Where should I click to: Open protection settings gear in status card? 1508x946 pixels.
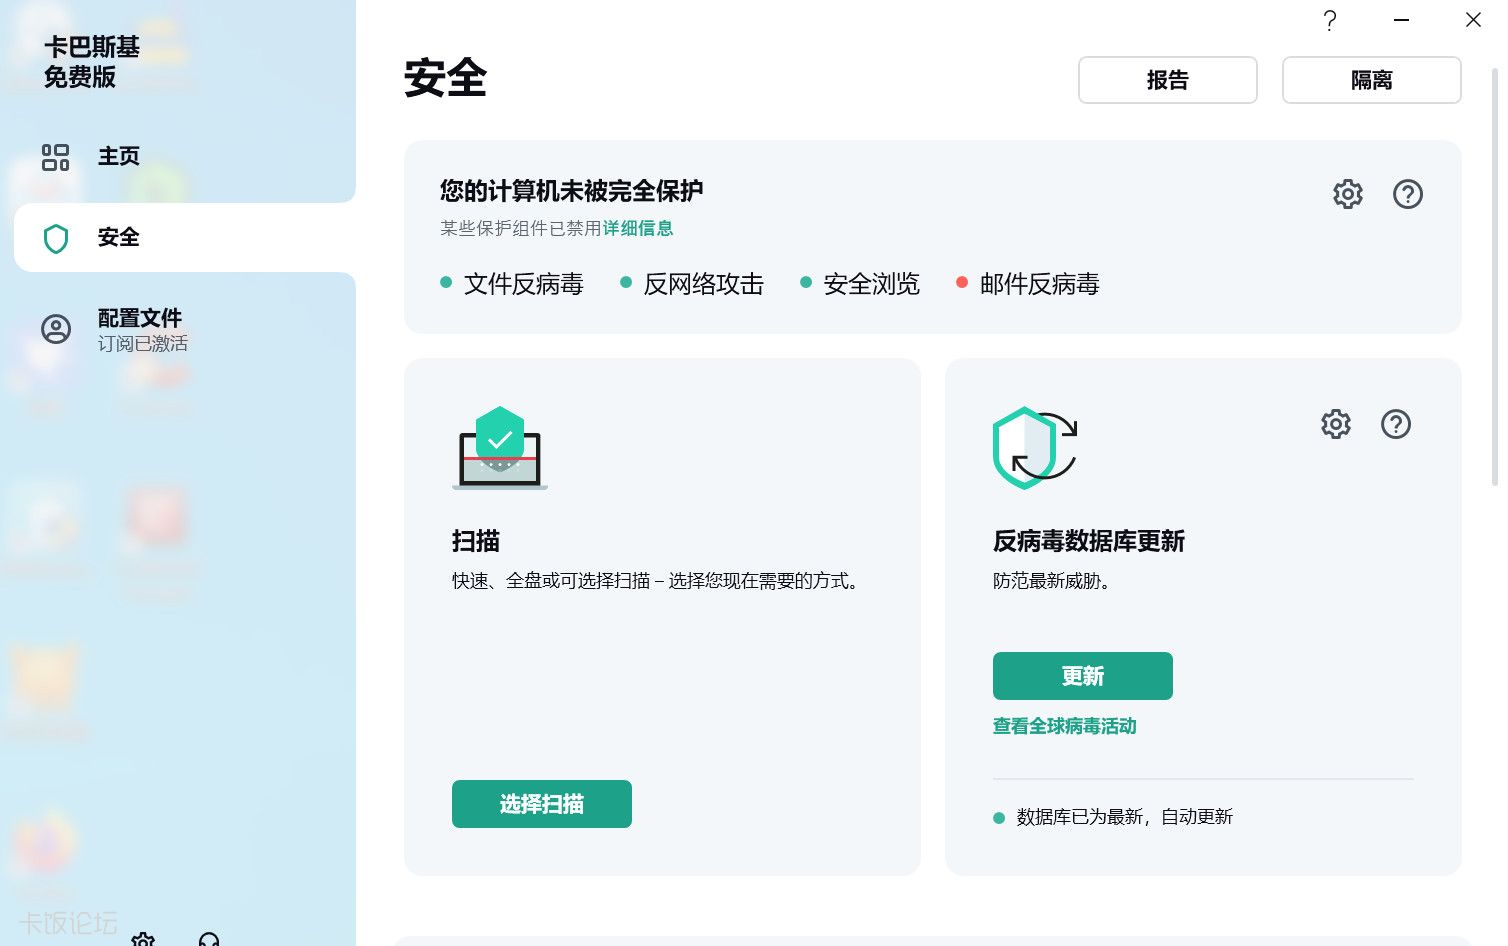click(1348, 194)
